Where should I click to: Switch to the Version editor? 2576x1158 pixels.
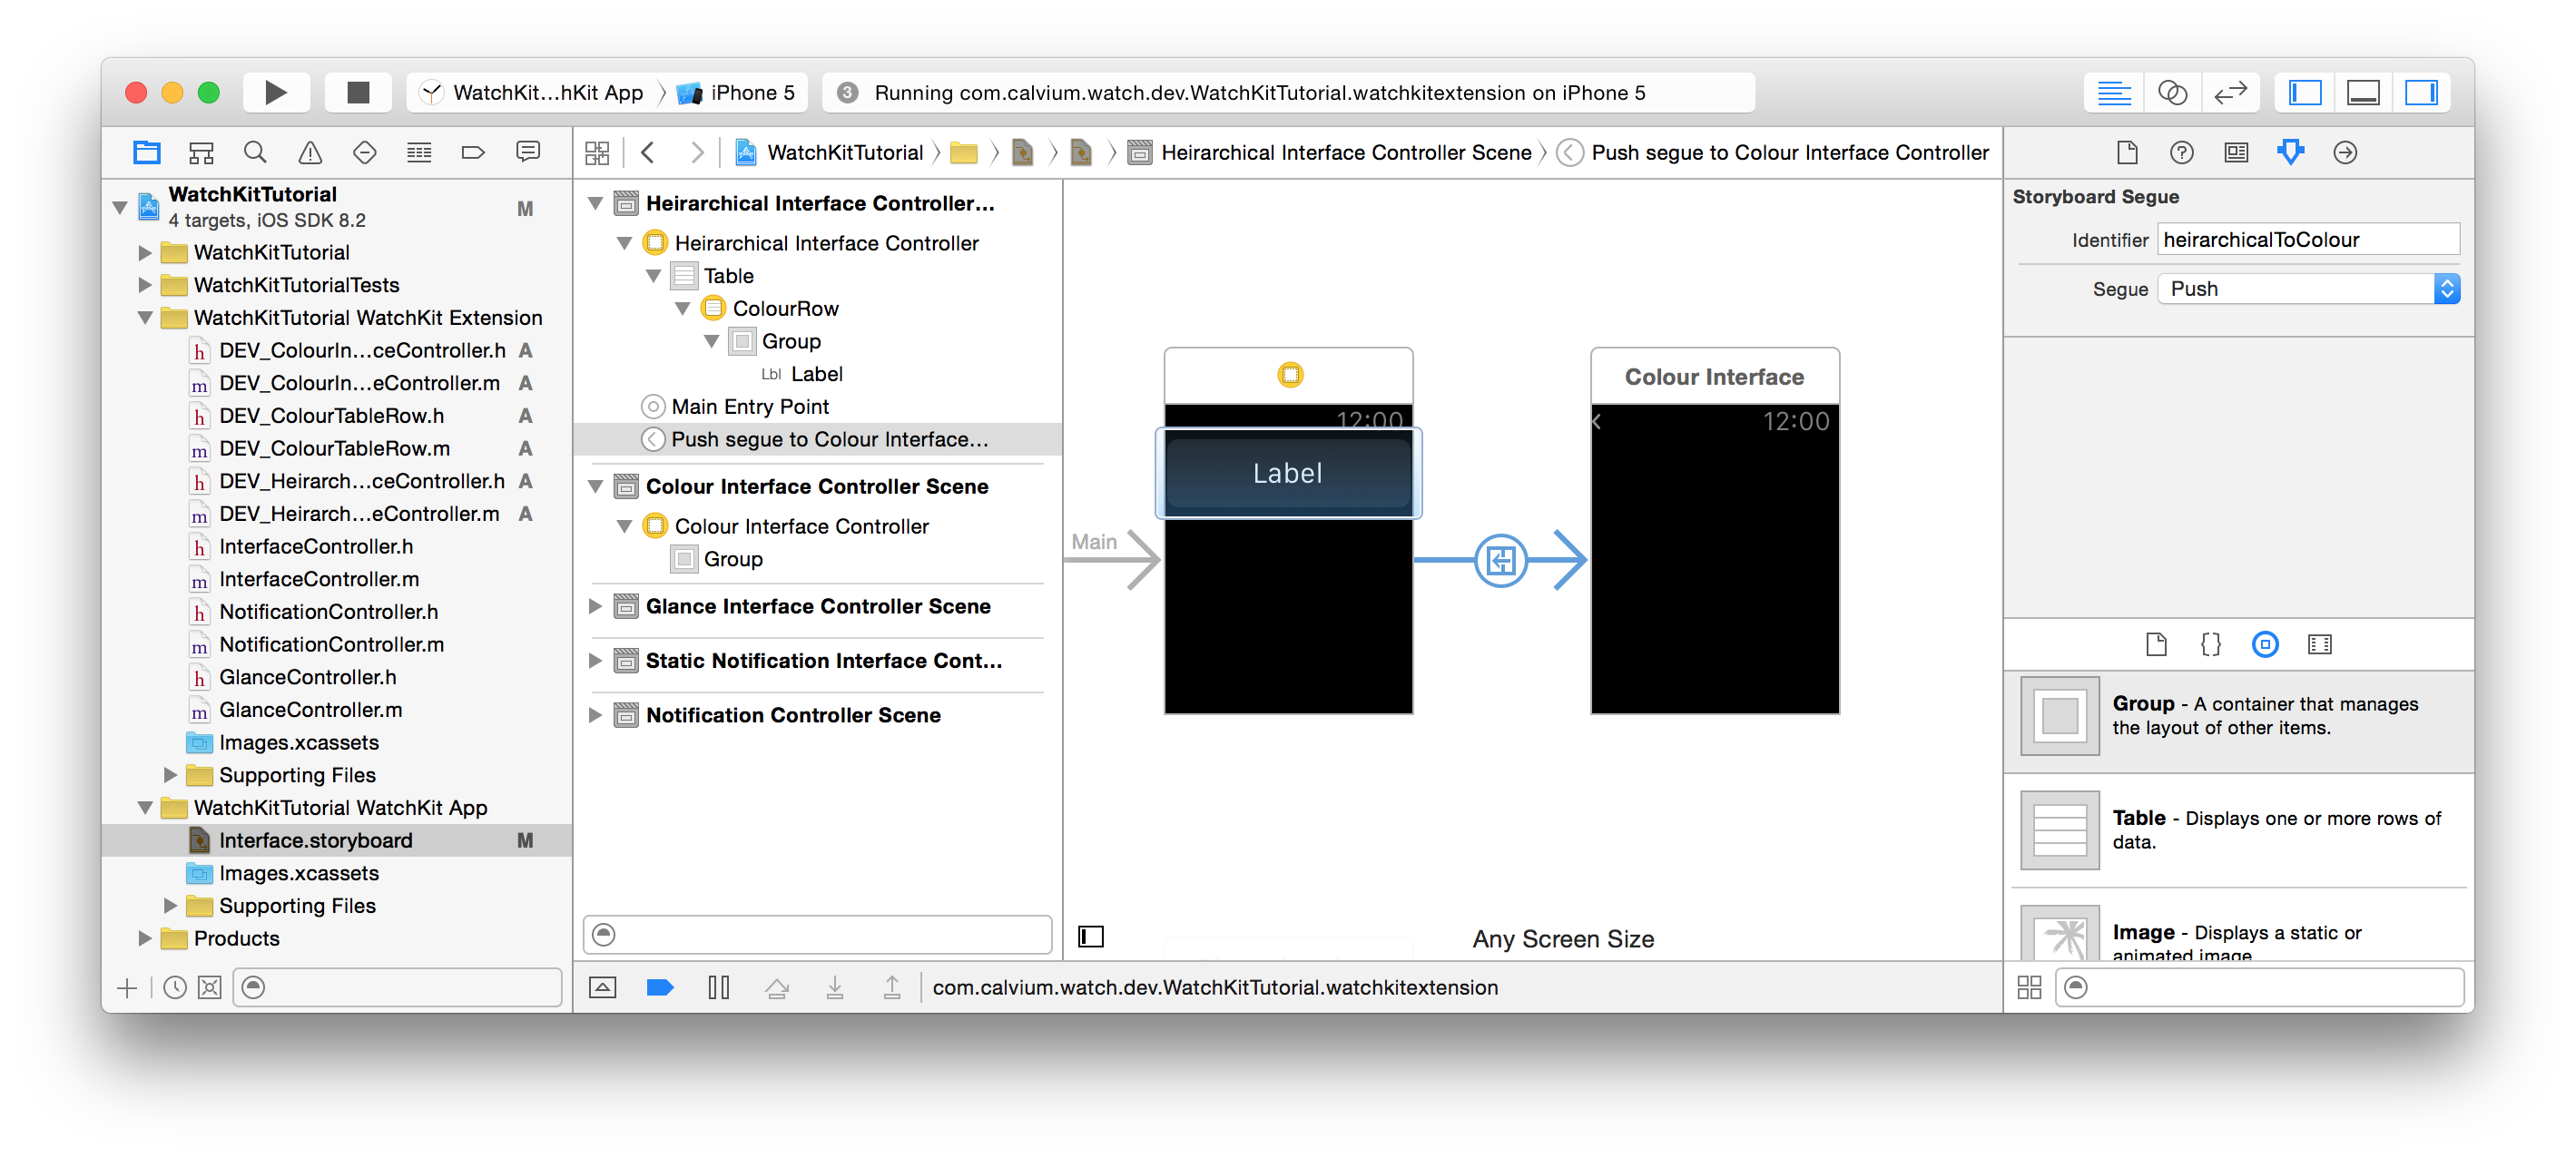[2230, 93]
